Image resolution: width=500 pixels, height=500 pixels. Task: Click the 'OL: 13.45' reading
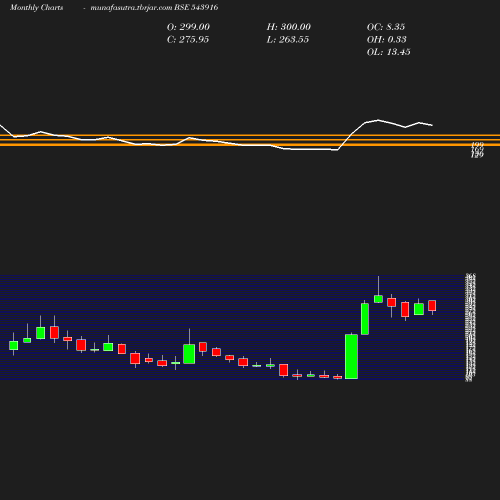(389, 52)
